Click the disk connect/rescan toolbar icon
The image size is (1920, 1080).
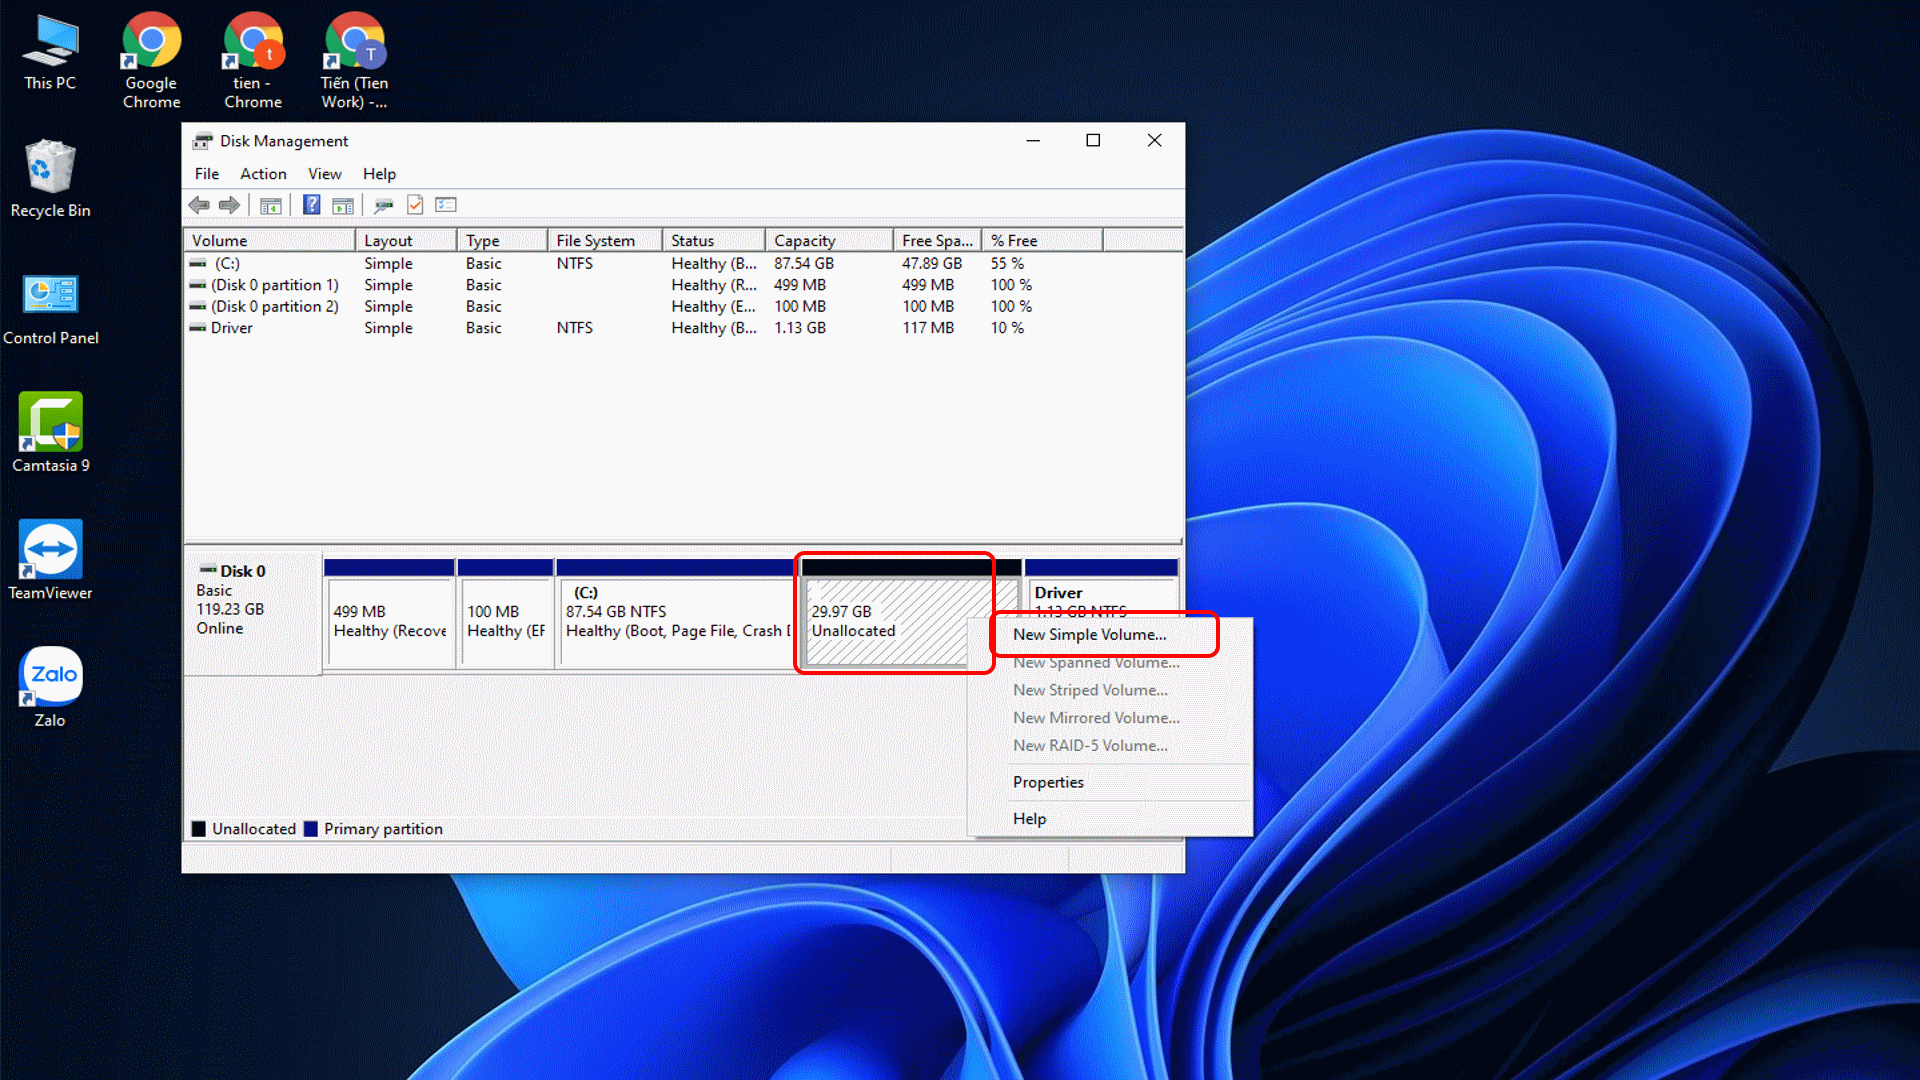383,205
